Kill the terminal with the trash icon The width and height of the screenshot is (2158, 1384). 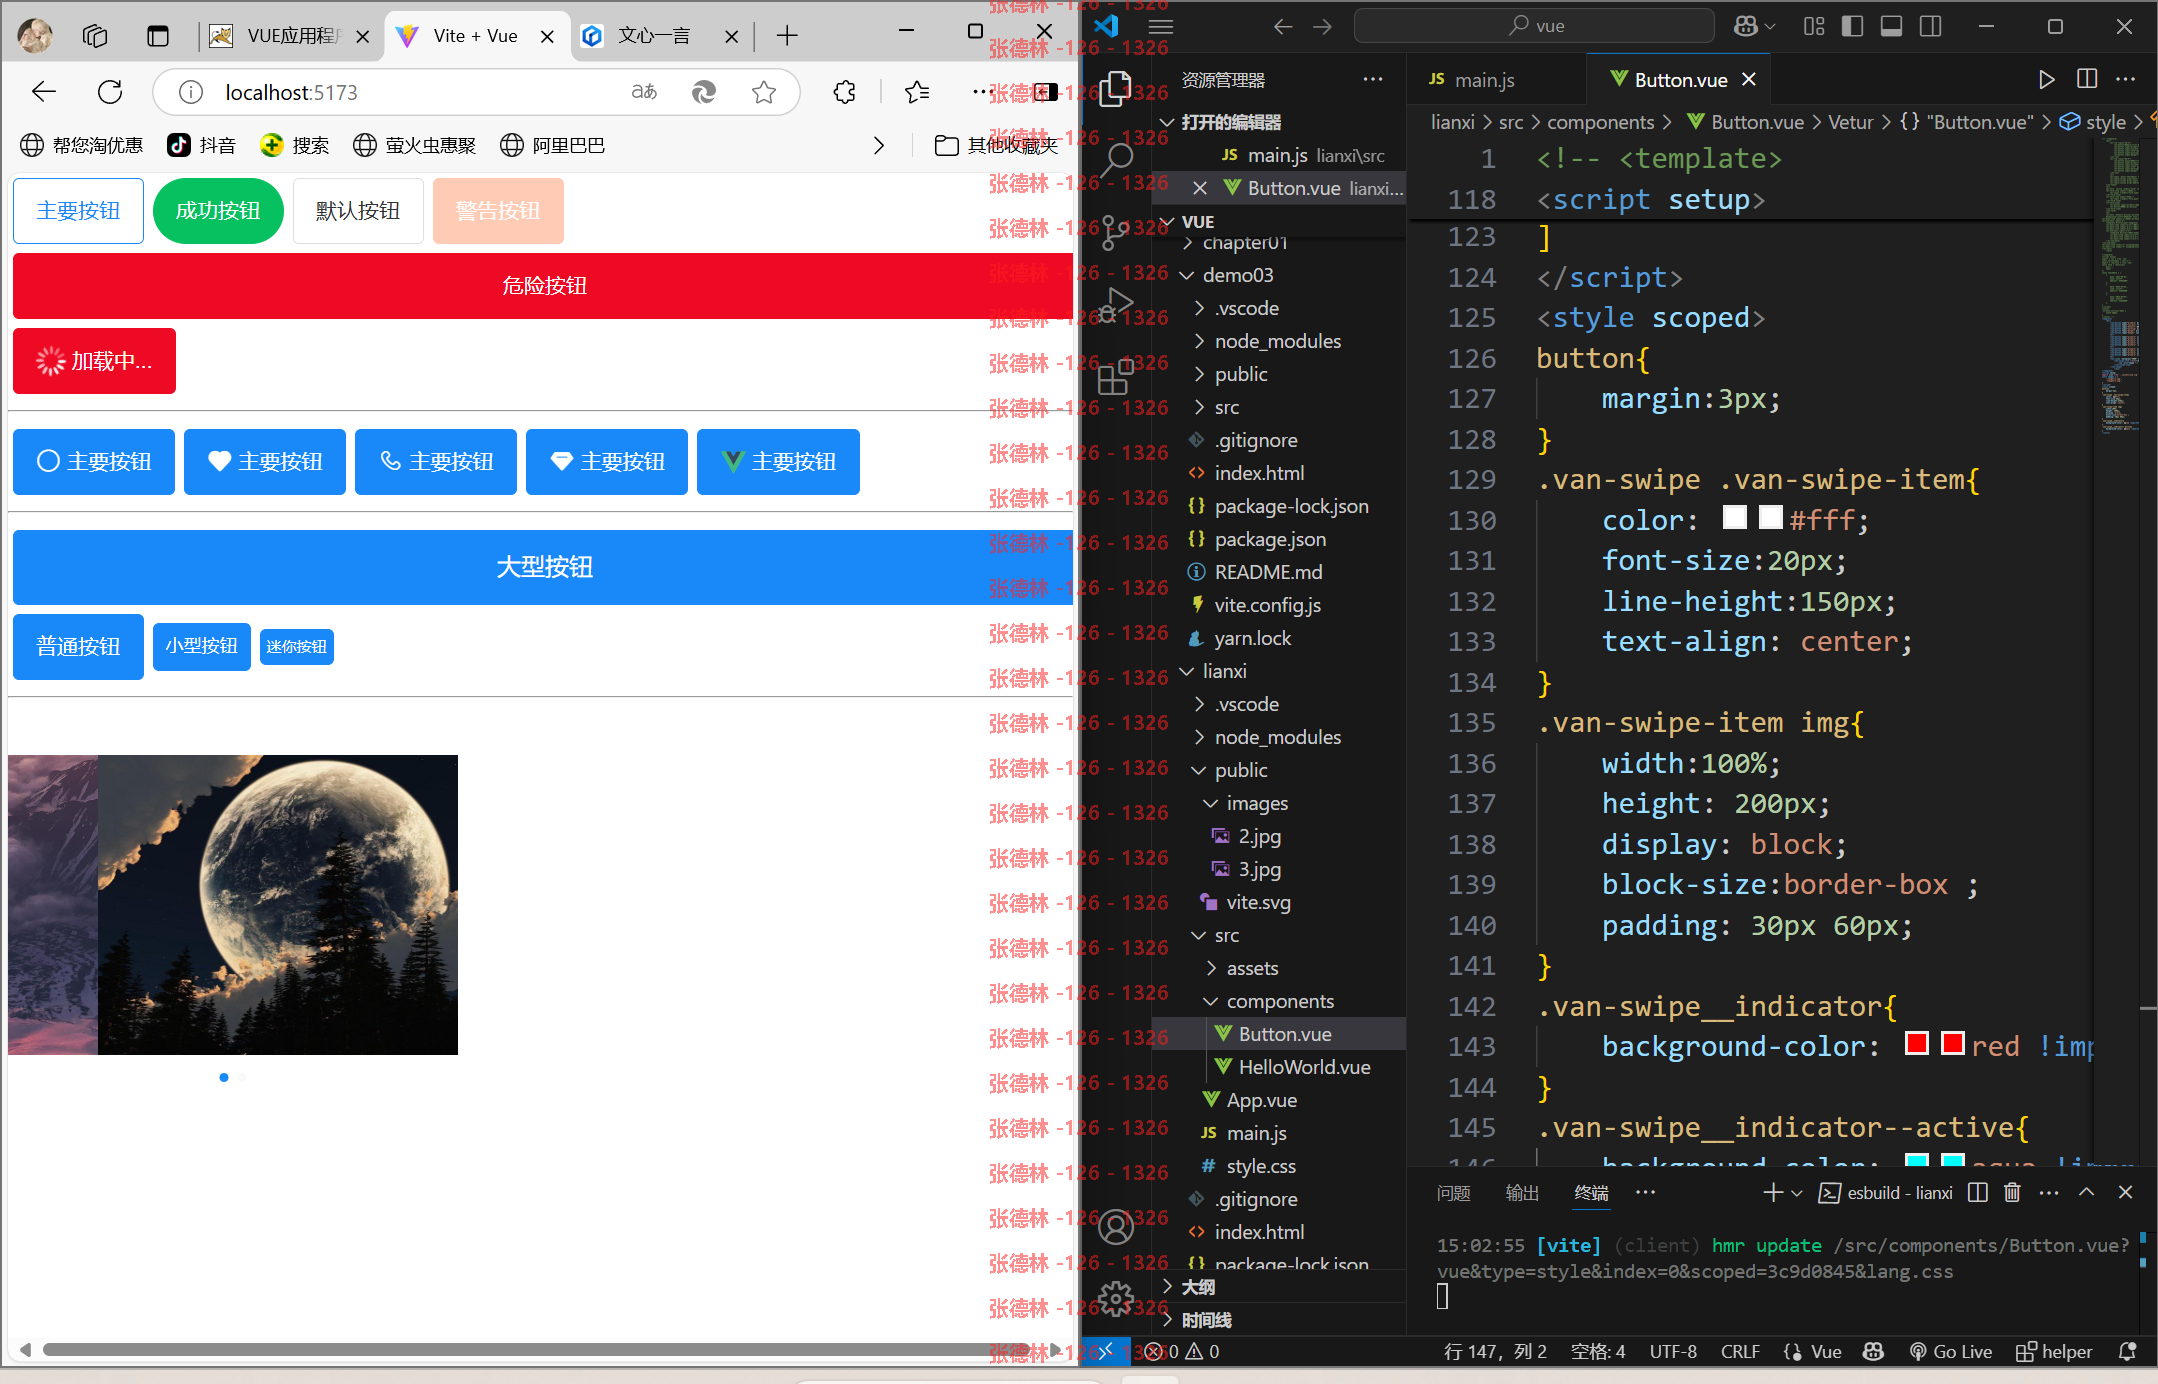2012,1192
